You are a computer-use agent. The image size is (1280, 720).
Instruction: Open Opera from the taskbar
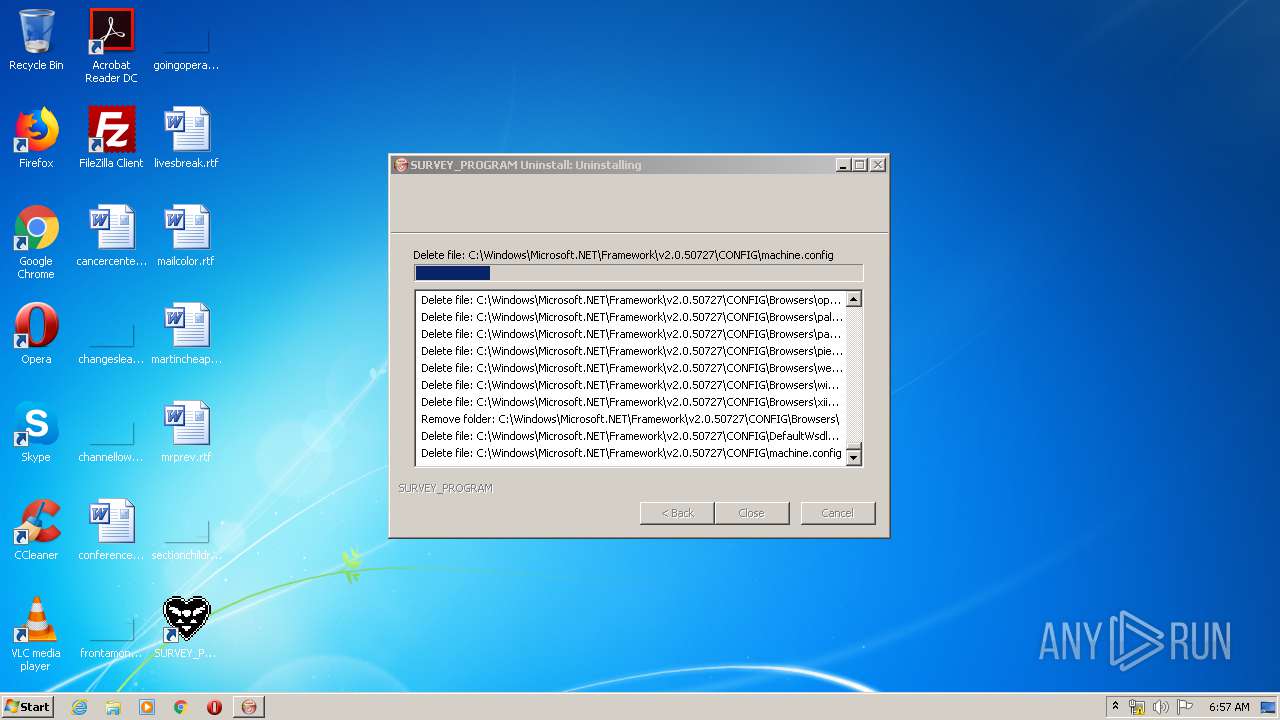pyautogui.click(x=214, y=707)
